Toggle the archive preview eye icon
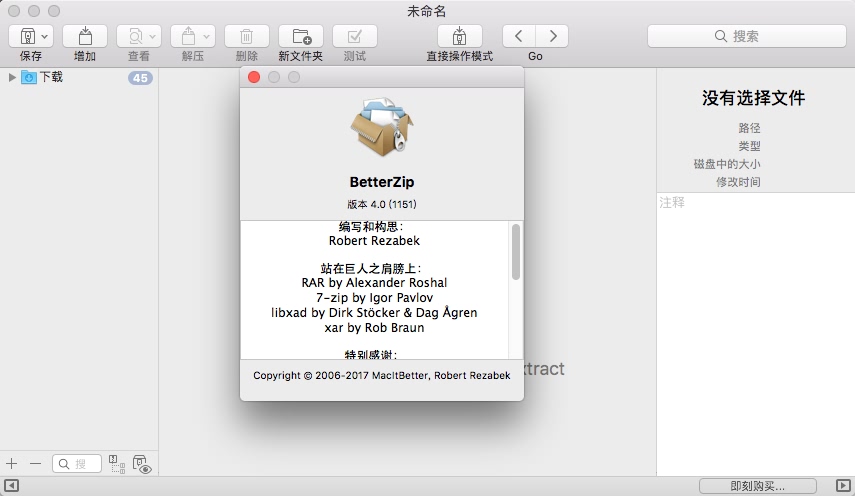Screen dimensions: 855x496 pyautogui.click(x=141, y=464)
